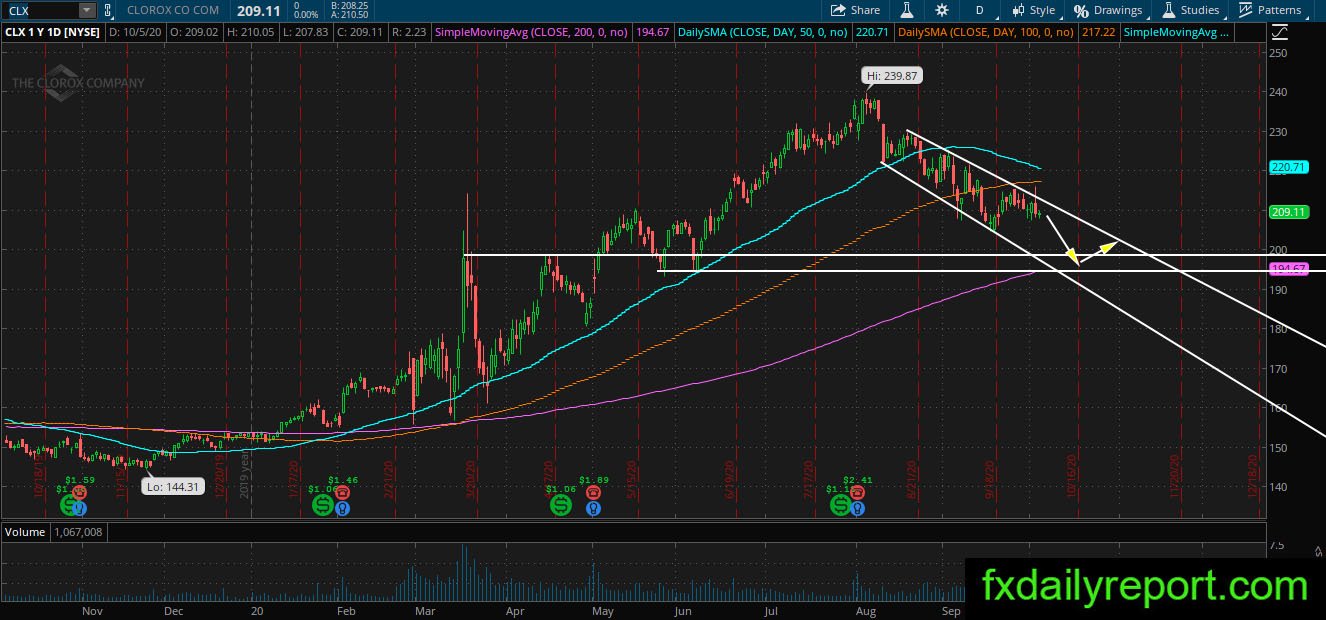Share the chart with the Share button

(x=856, y=10)
